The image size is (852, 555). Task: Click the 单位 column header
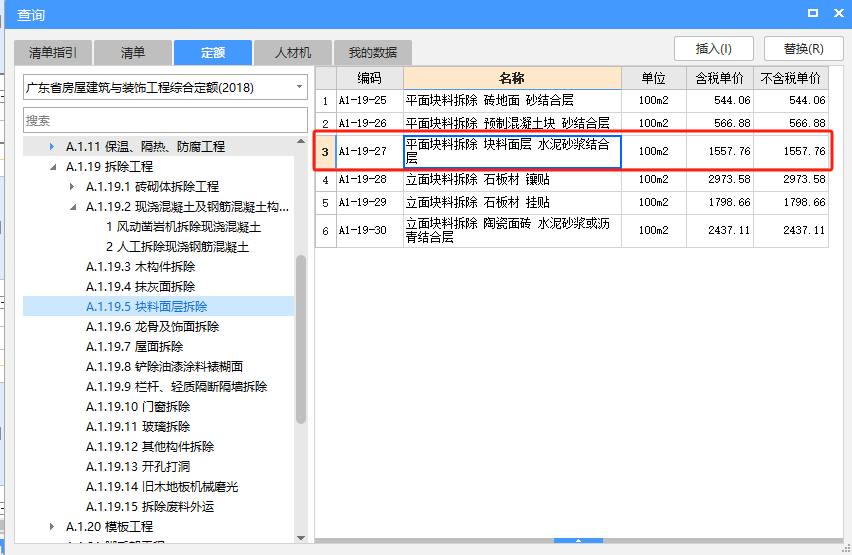[x=654, y=78]
